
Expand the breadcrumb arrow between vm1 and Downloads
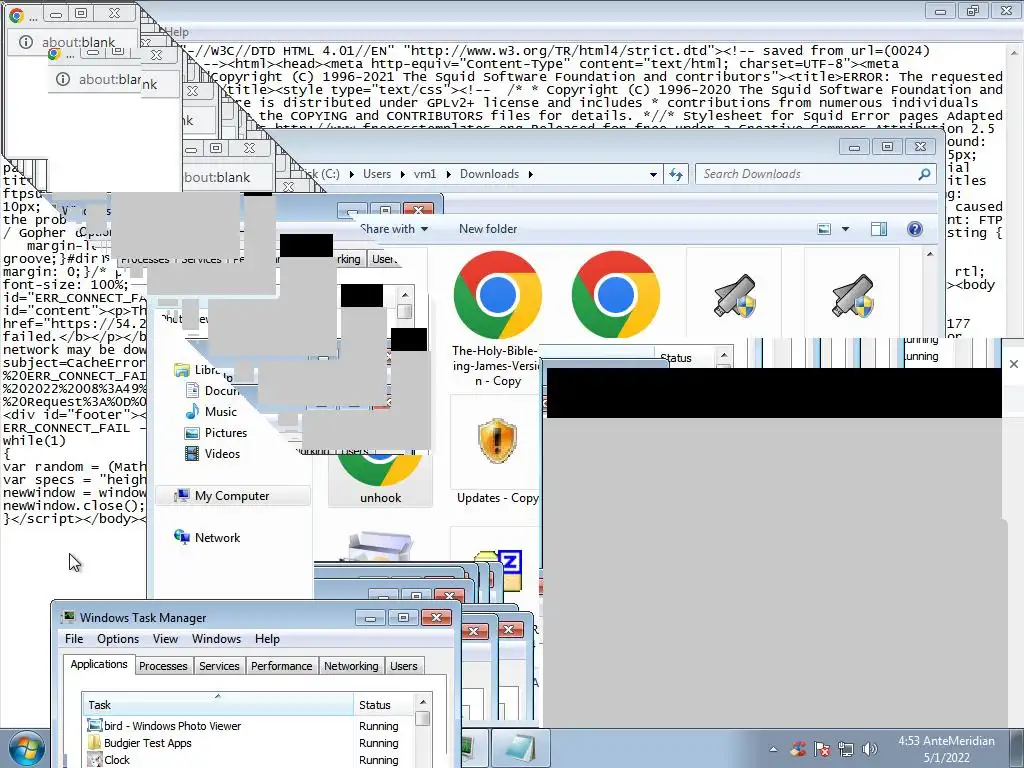pos(449,174)
